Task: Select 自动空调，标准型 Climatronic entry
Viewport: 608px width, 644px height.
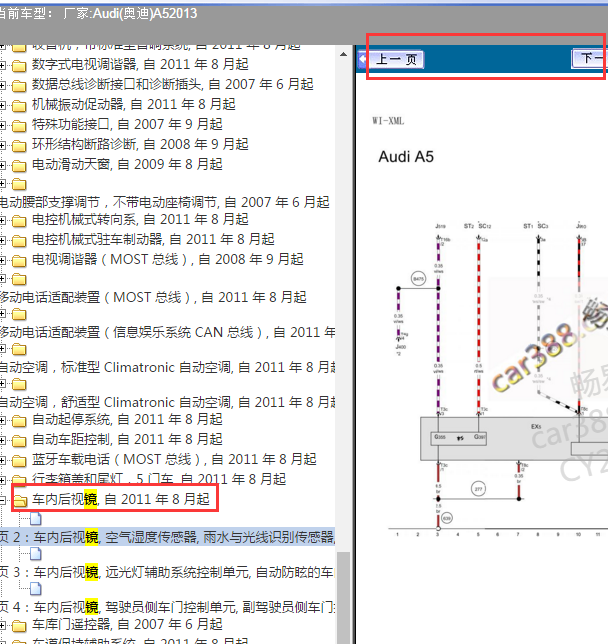Action: 168,367
